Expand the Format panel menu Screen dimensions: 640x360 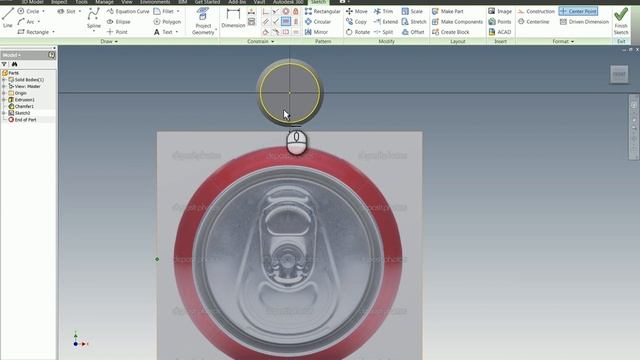click(563, 41)
